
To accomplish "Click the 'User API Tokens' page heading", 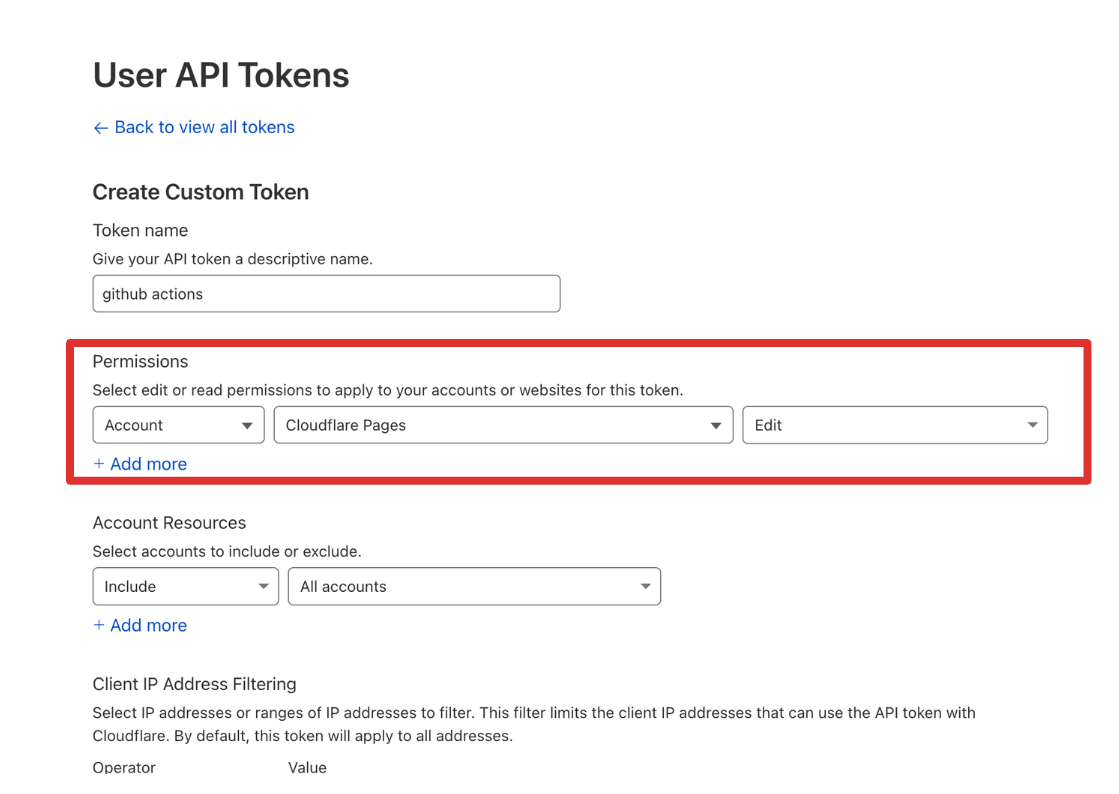I will pos(221,75).
